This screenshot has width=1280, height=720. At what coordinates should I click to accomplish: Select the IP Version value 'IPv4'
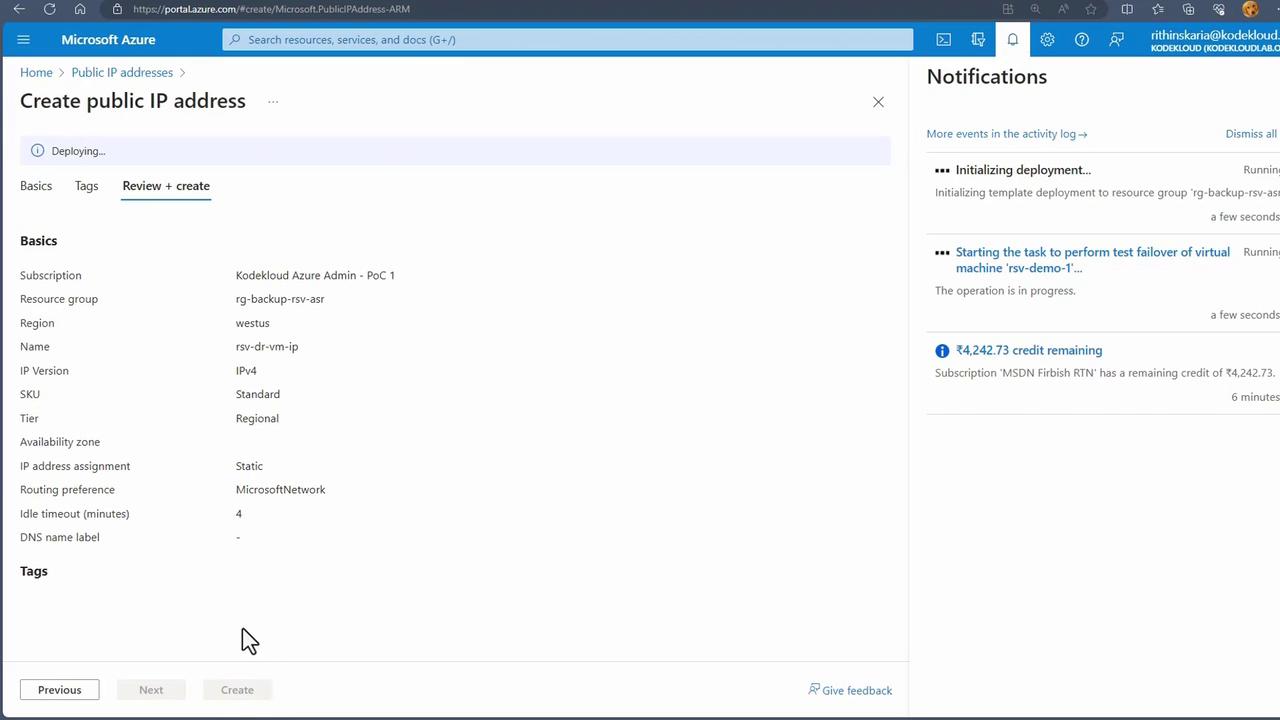coord(246,371)
